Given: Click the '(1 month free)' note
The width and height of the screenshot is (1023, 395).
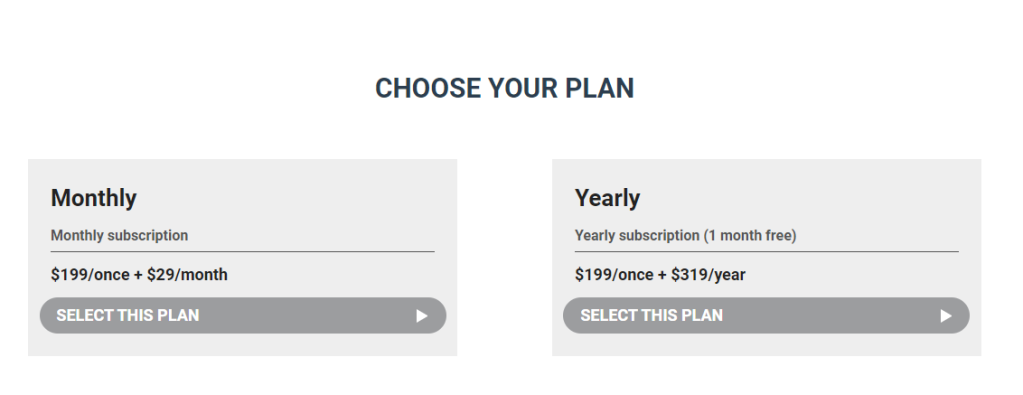Looking at the screenshot, I should [x=750, y=235].
